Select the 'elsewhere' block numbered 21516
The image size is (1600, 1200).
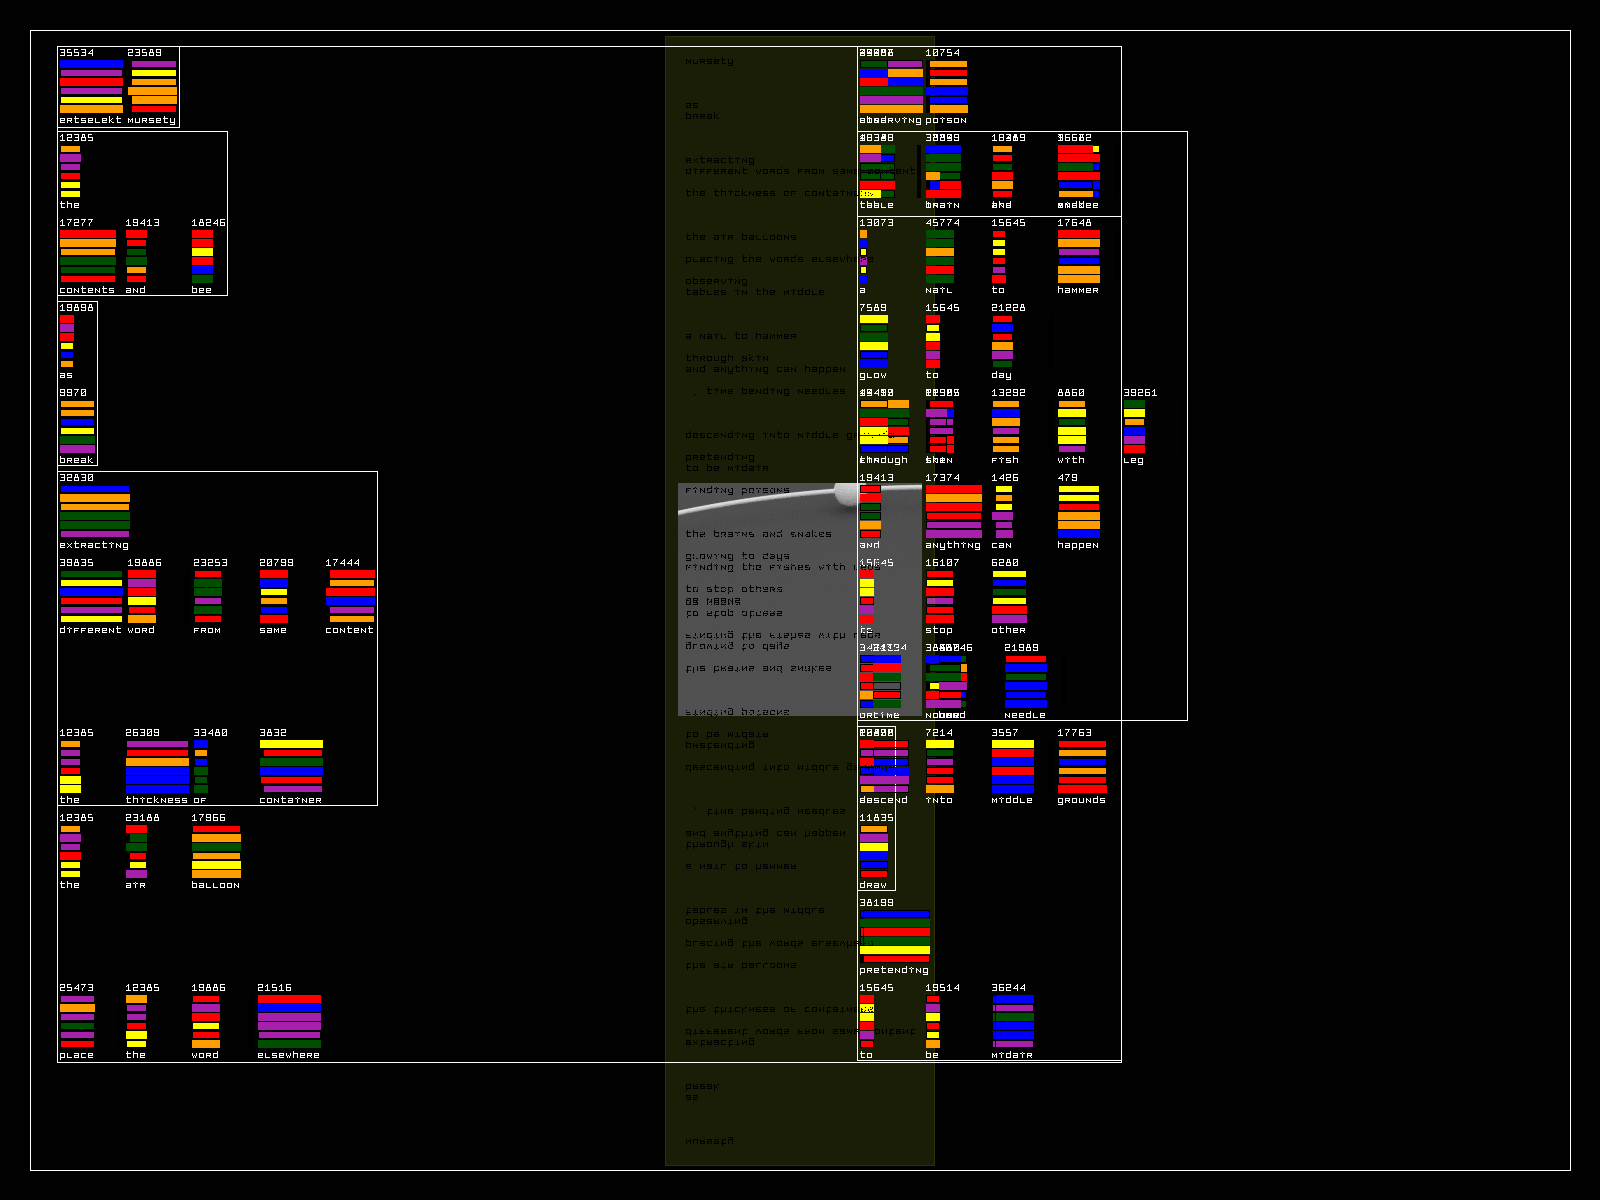pyautogui.click(x=289, y=1021)
